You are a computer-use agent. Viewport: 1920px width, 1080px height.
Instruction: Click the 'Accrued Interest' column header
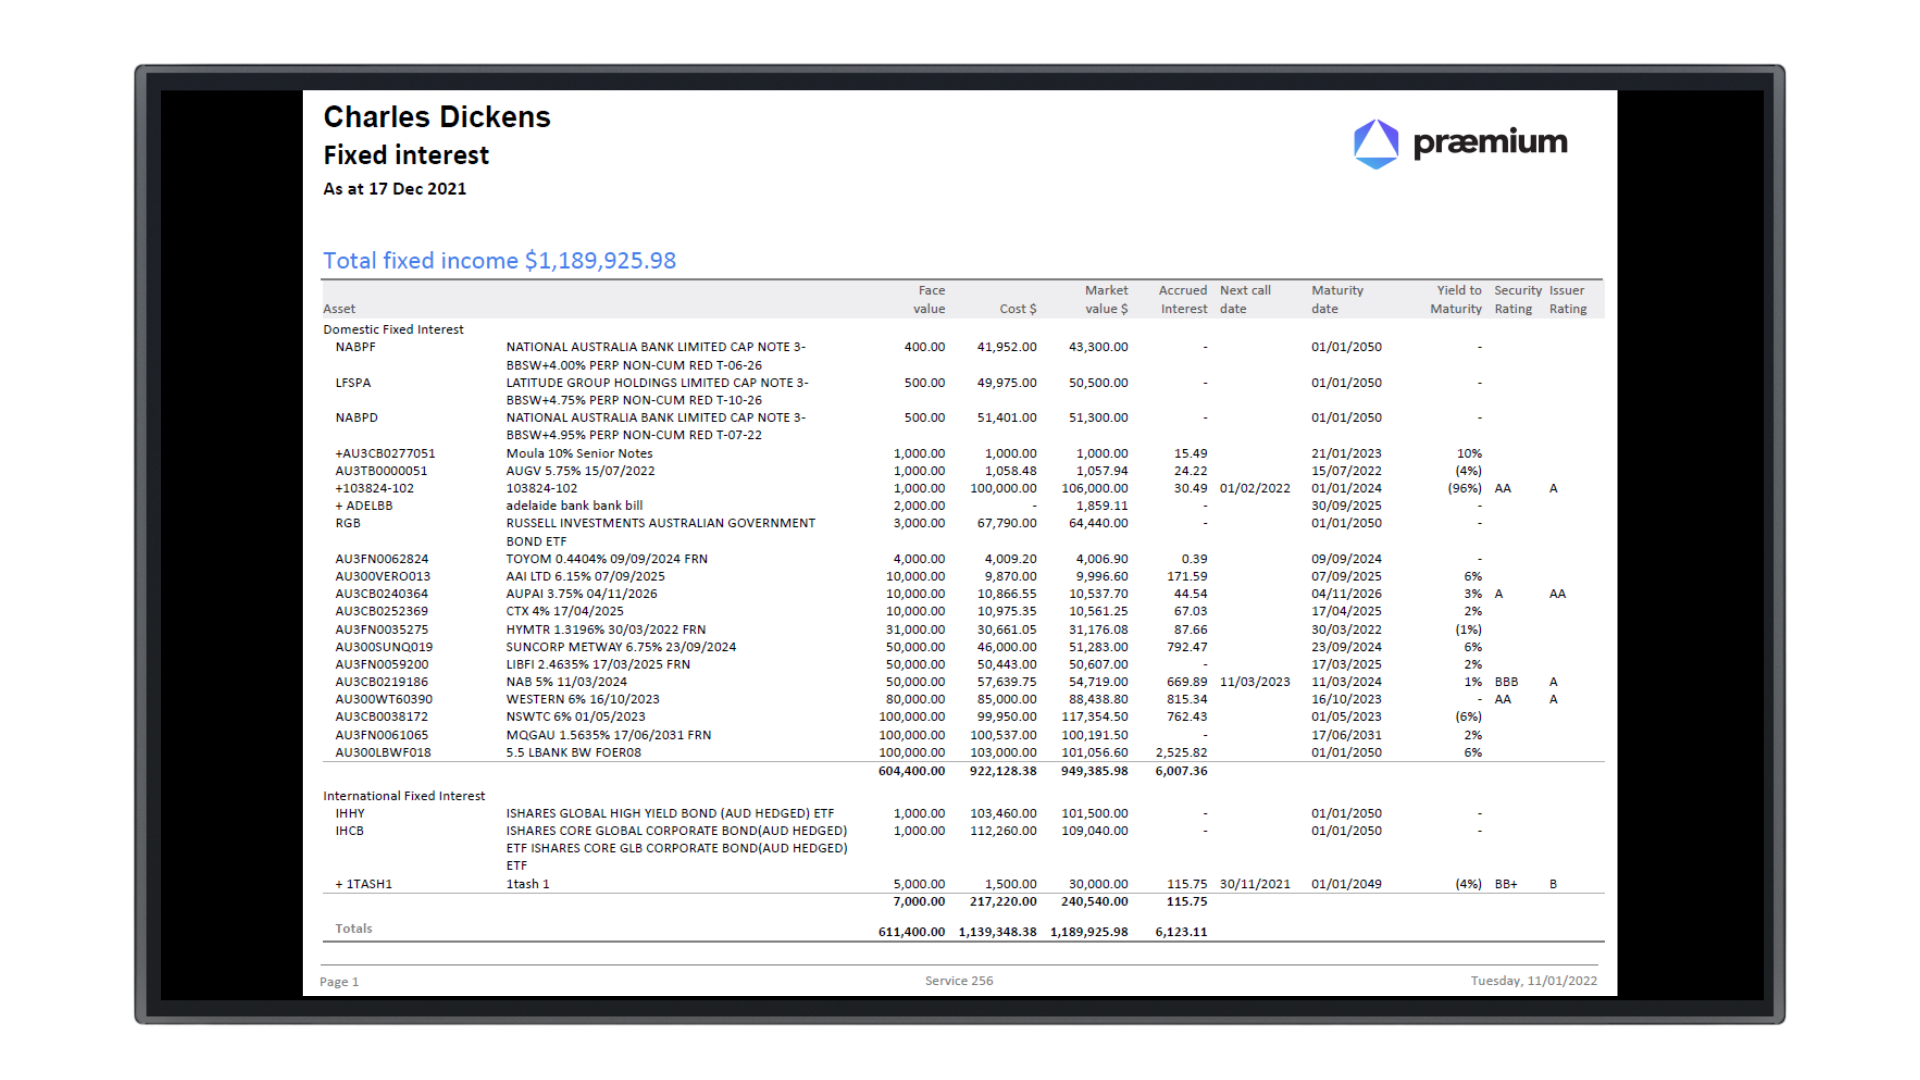1183,300
